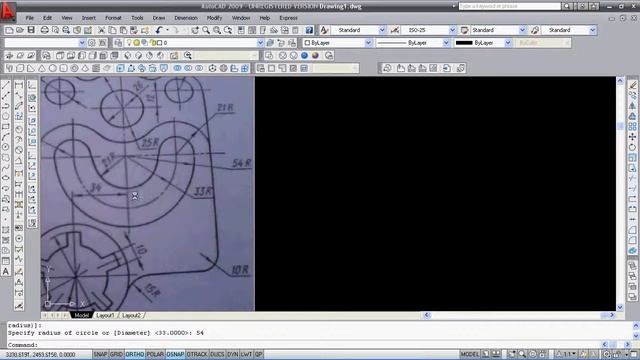Save the drawing with the floppy icon
Screen dimensions: 640x360
31,30
